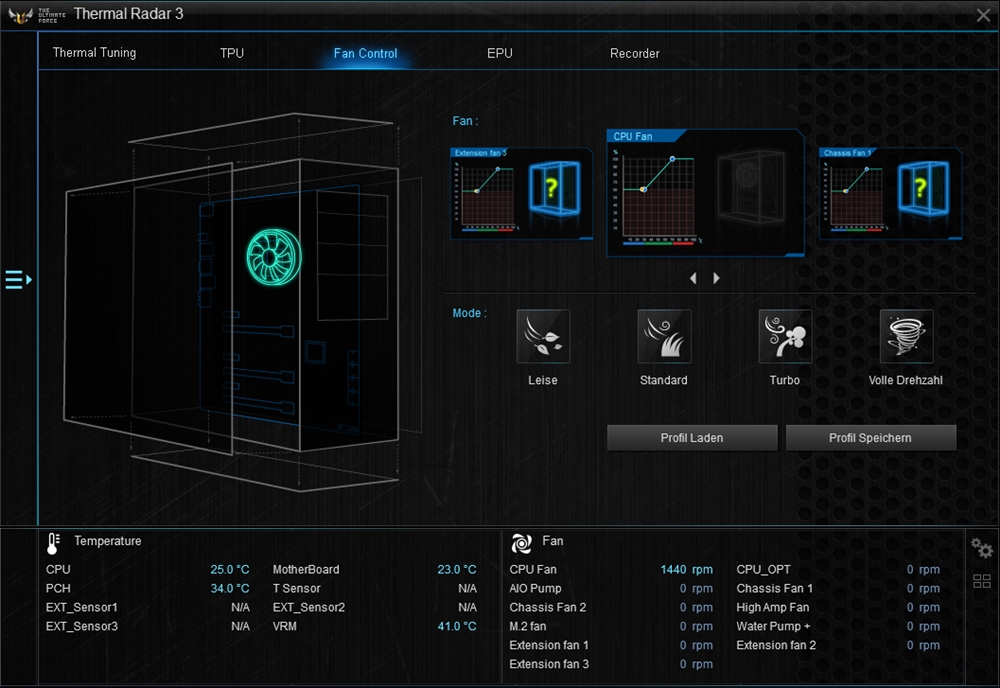Screen dimensions: 1000x688
Task: Click the VRM temperature 41.0 °C
Action: (x=457, y=626)
